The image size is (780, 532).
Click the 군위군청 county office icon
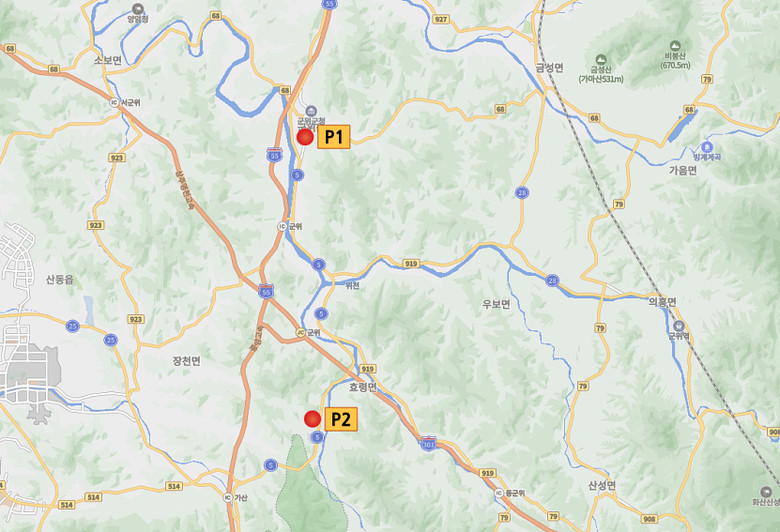point(311,111)
